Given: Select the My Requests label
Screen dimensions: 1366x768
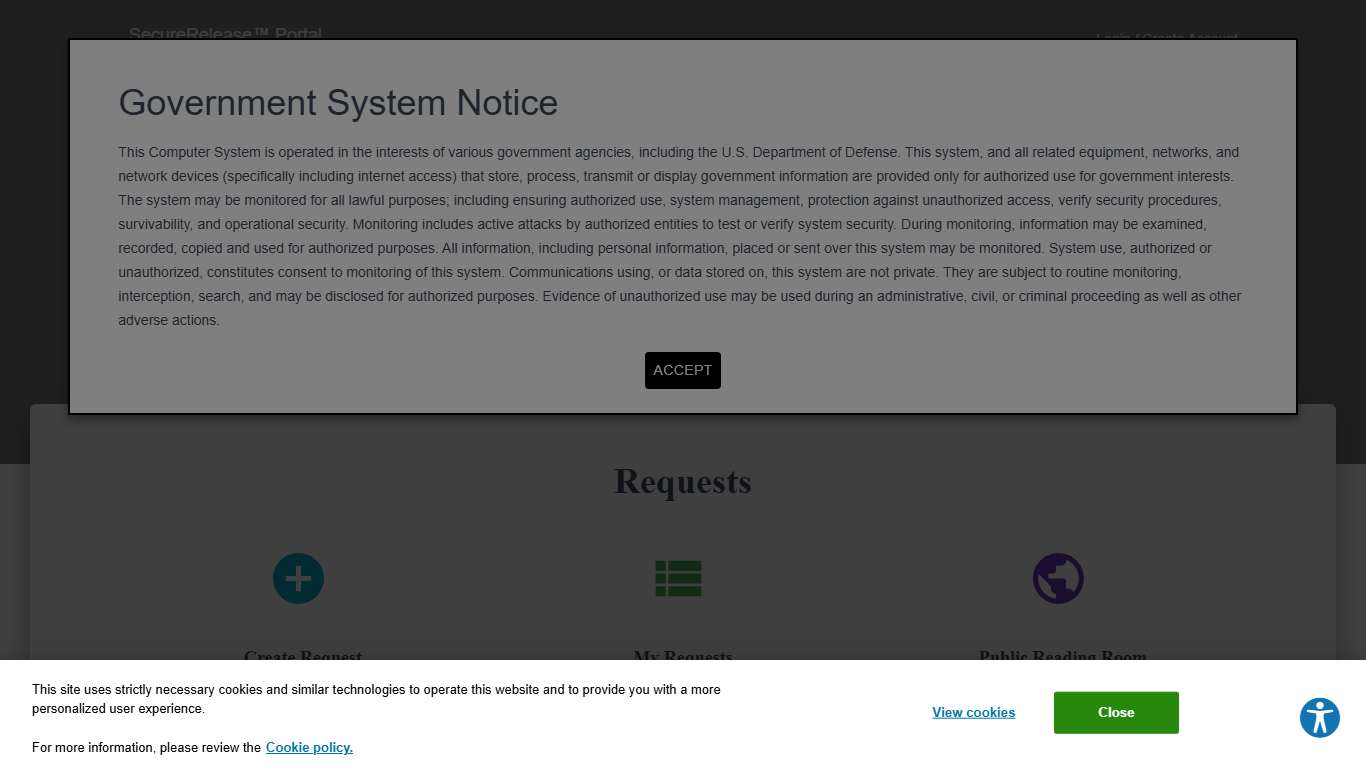Looking at the screenshot, I should [683, 657].
